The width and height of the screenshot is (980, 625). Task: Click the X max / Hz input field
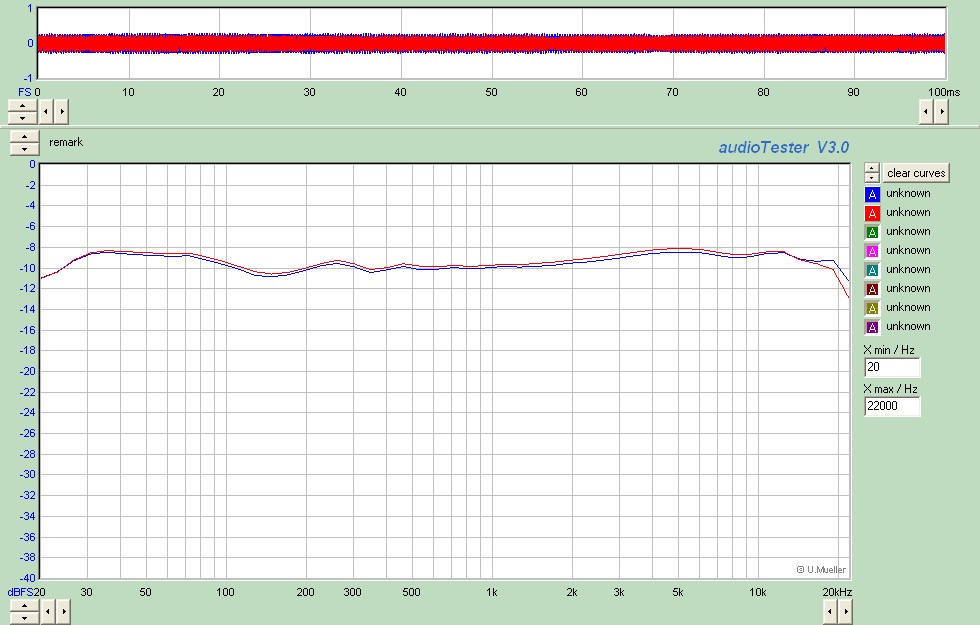point(892,406)
